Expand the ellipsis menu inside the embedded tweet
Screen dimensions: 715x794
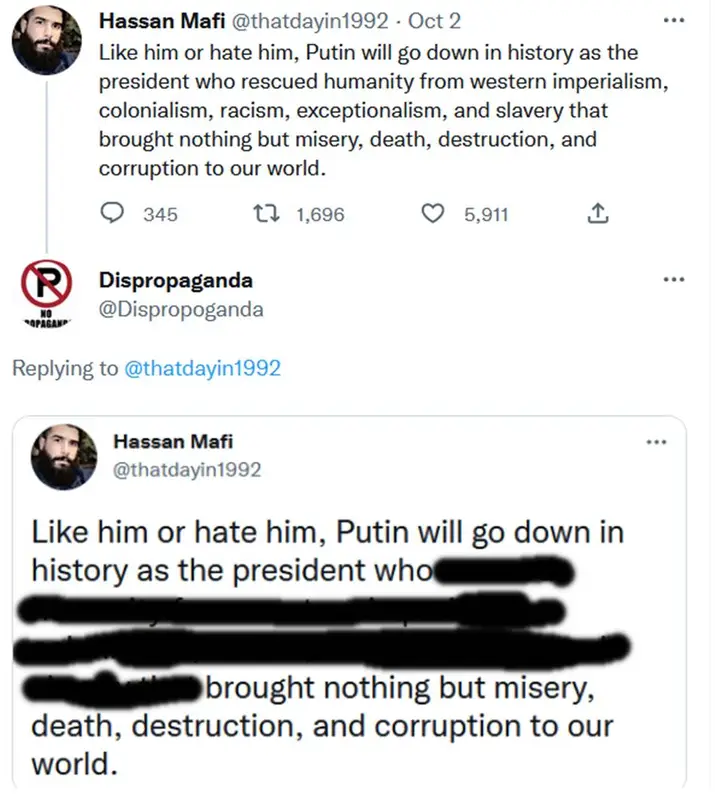(655, 441)
